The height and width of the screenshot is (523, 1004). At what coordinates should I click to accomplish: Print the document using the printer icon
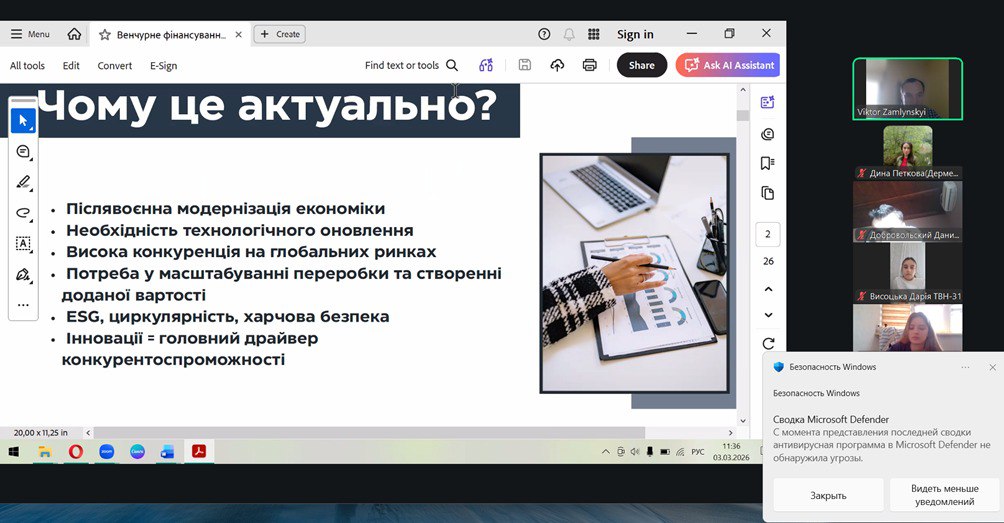tap(589, 65)
